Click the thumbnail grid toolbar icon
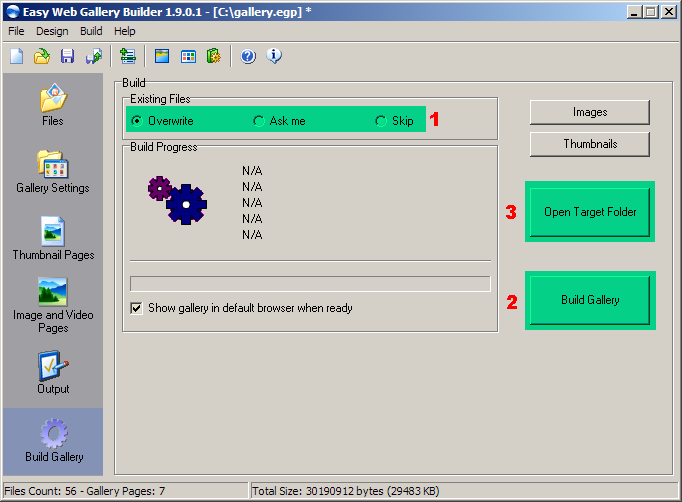Image resolution: width=682 pixels, height=502 pixels. [x=188, y=56]
